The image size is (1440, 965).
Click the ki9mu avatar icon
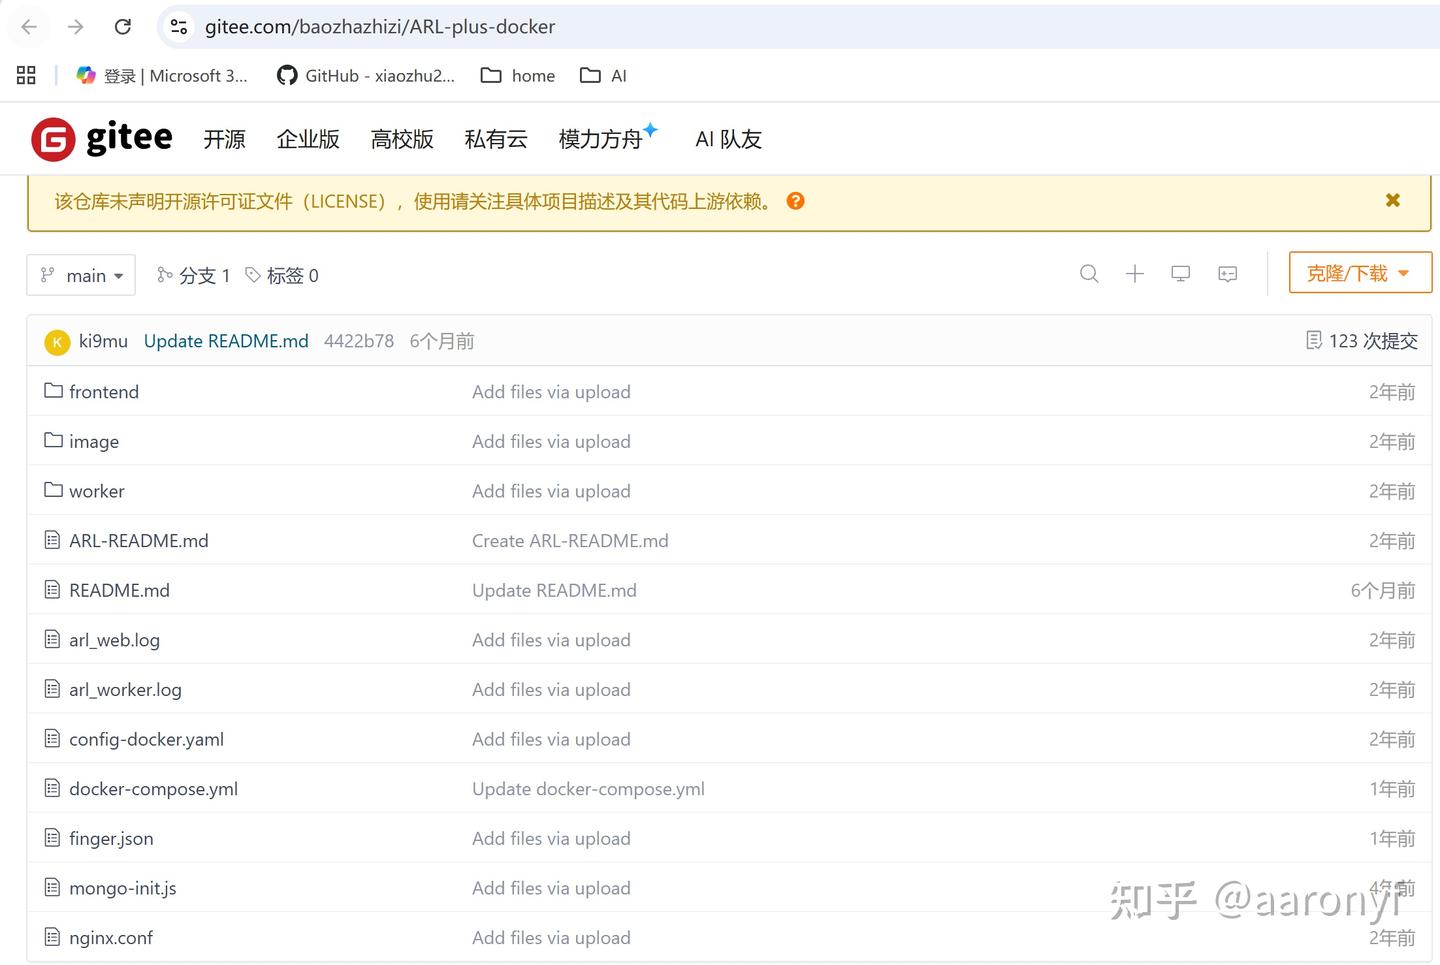click(57, 341)
